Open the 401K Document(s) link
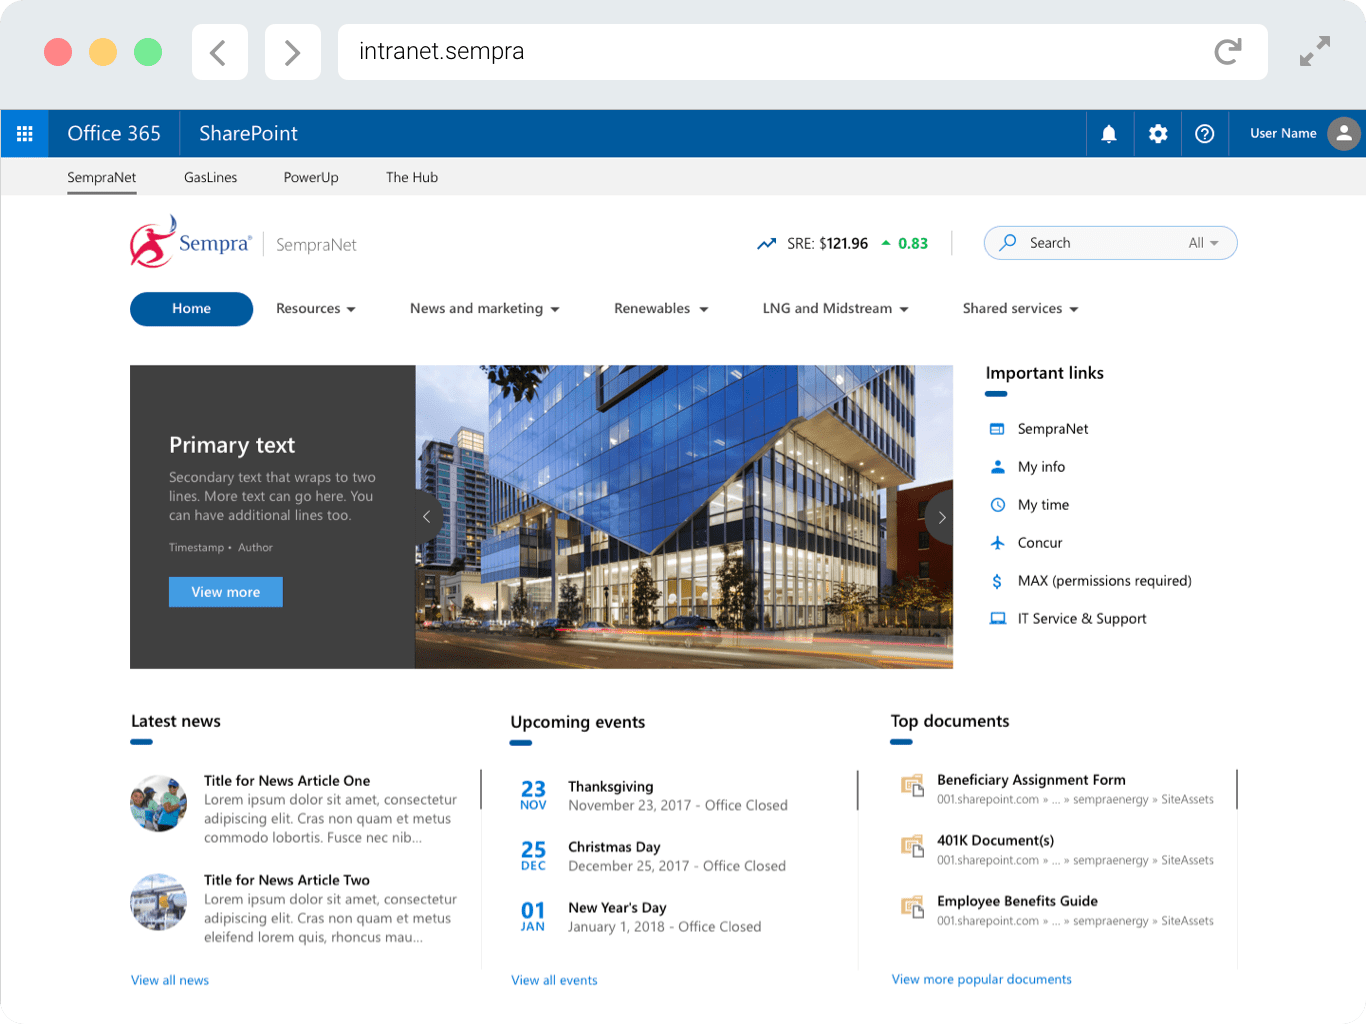This screenshot has width=1366, height=1024. [995, 841]
